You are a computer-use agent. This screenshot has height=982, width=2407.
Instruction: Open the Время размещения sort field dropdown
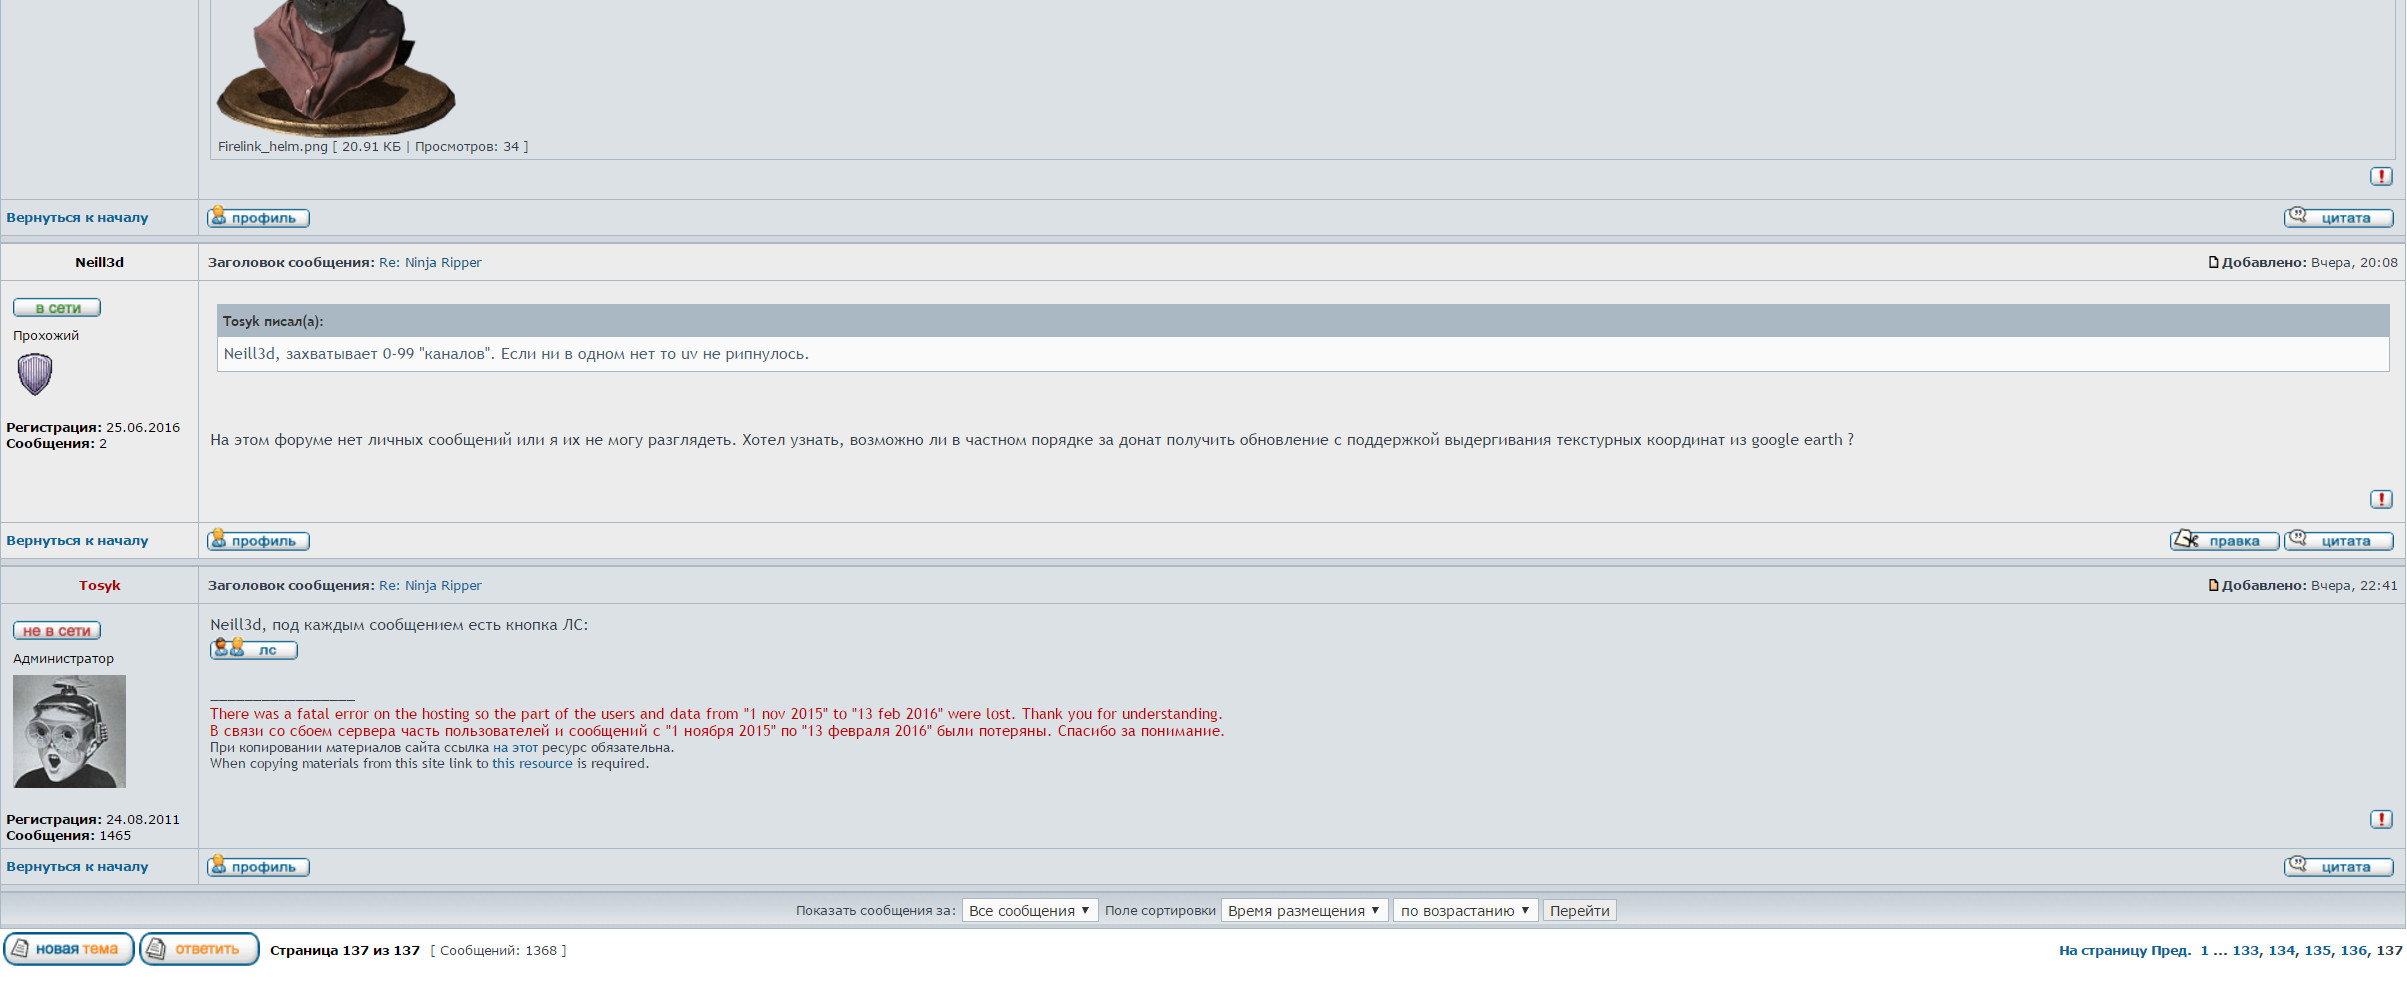[1303, 911]
